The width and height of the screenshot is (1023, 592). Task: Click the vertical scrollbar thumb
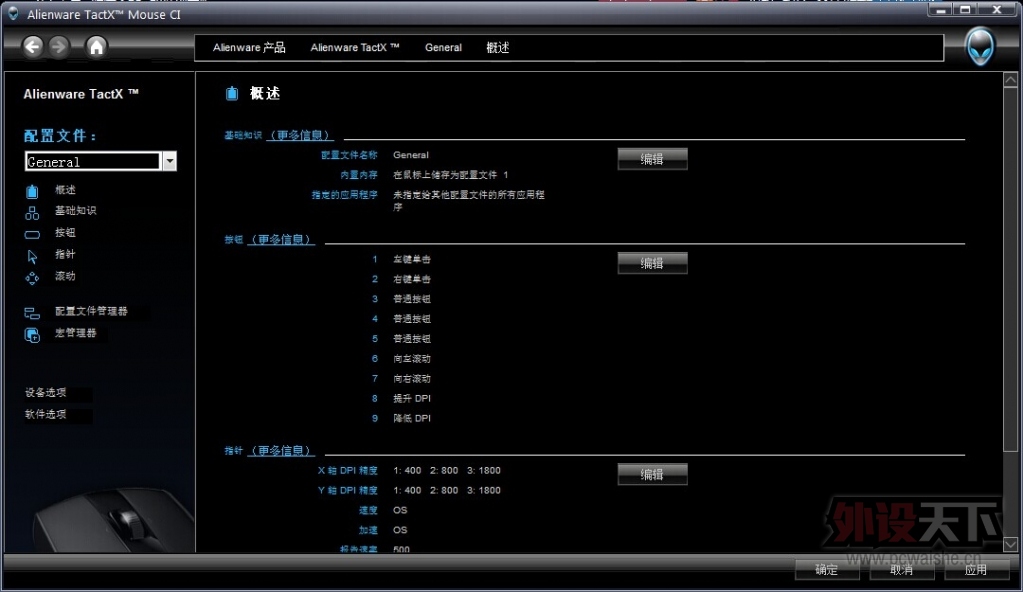[1011, 269]
